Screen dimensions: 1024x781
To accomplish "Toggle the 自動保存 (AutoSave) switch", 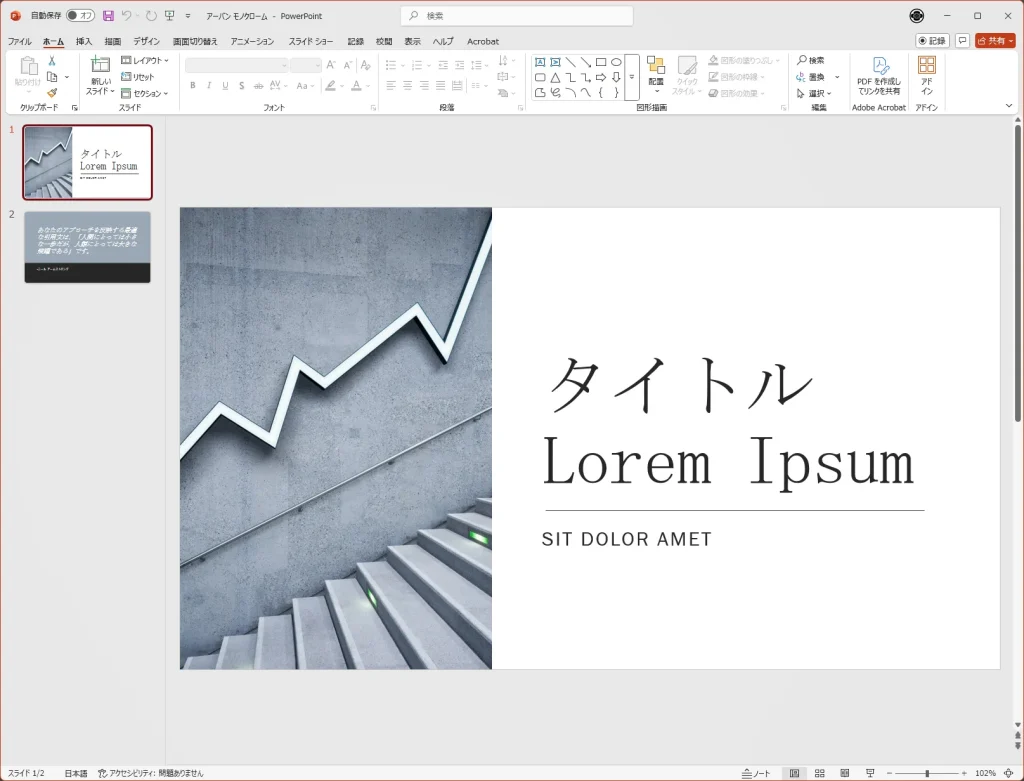I will coord(80,16).
